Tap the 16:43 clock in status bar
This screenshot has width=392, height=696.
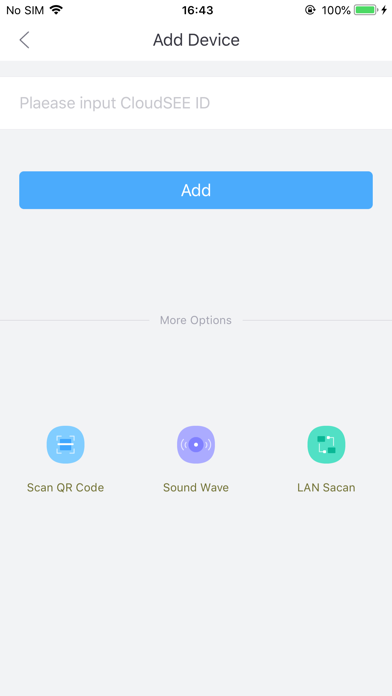click(197, 10)
